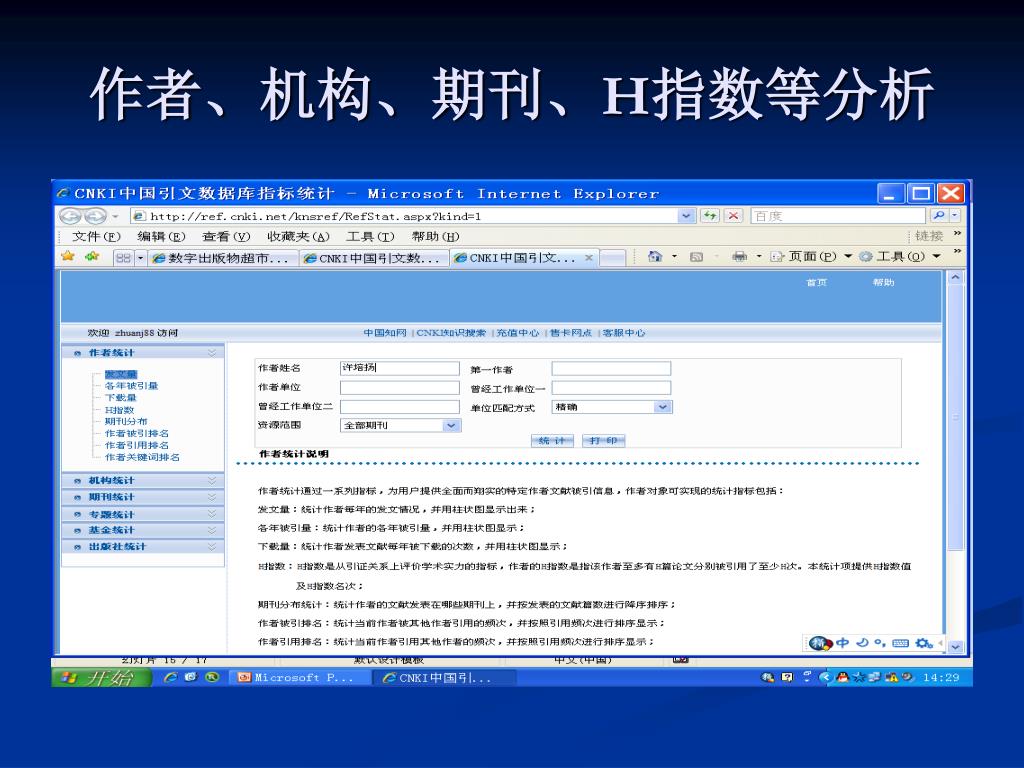The image size is (1024, 768).
Task: Open the 单位匹配方式 精确 dropdown
Action: (612, 407)
